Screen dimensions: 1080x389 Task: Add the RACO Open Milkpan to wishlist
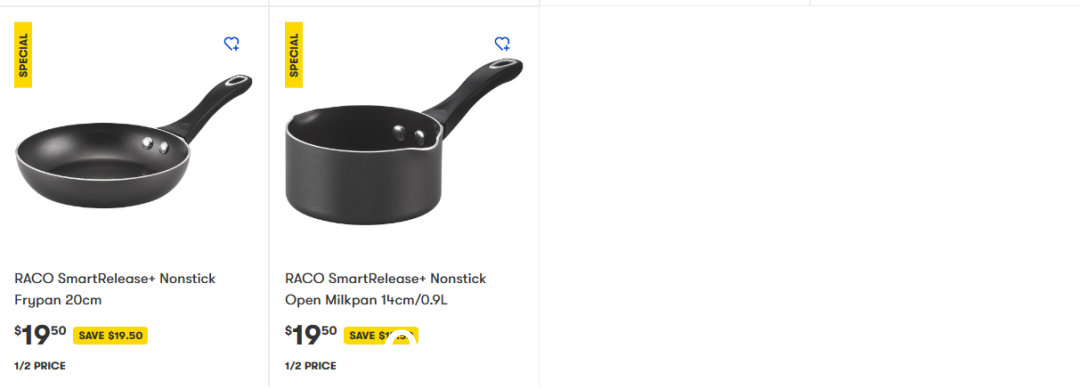coord(503,44)
